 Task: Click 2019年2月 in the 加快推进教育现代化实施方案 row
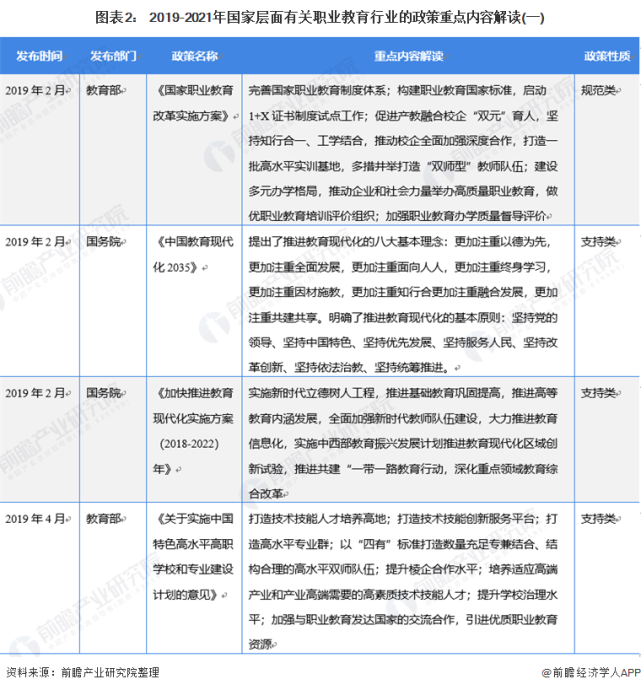click(36, 393)
